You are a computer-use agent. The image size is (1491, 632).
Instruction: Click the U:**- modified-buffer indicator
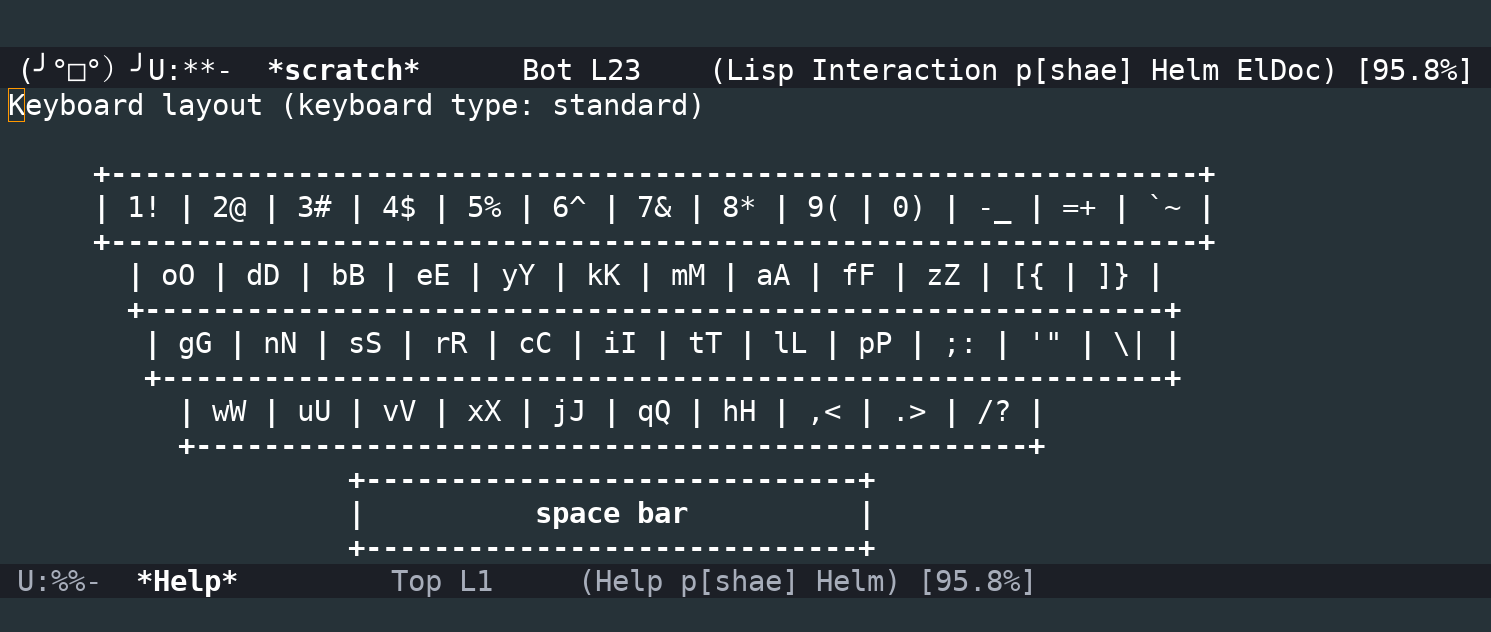coord(189,70)
